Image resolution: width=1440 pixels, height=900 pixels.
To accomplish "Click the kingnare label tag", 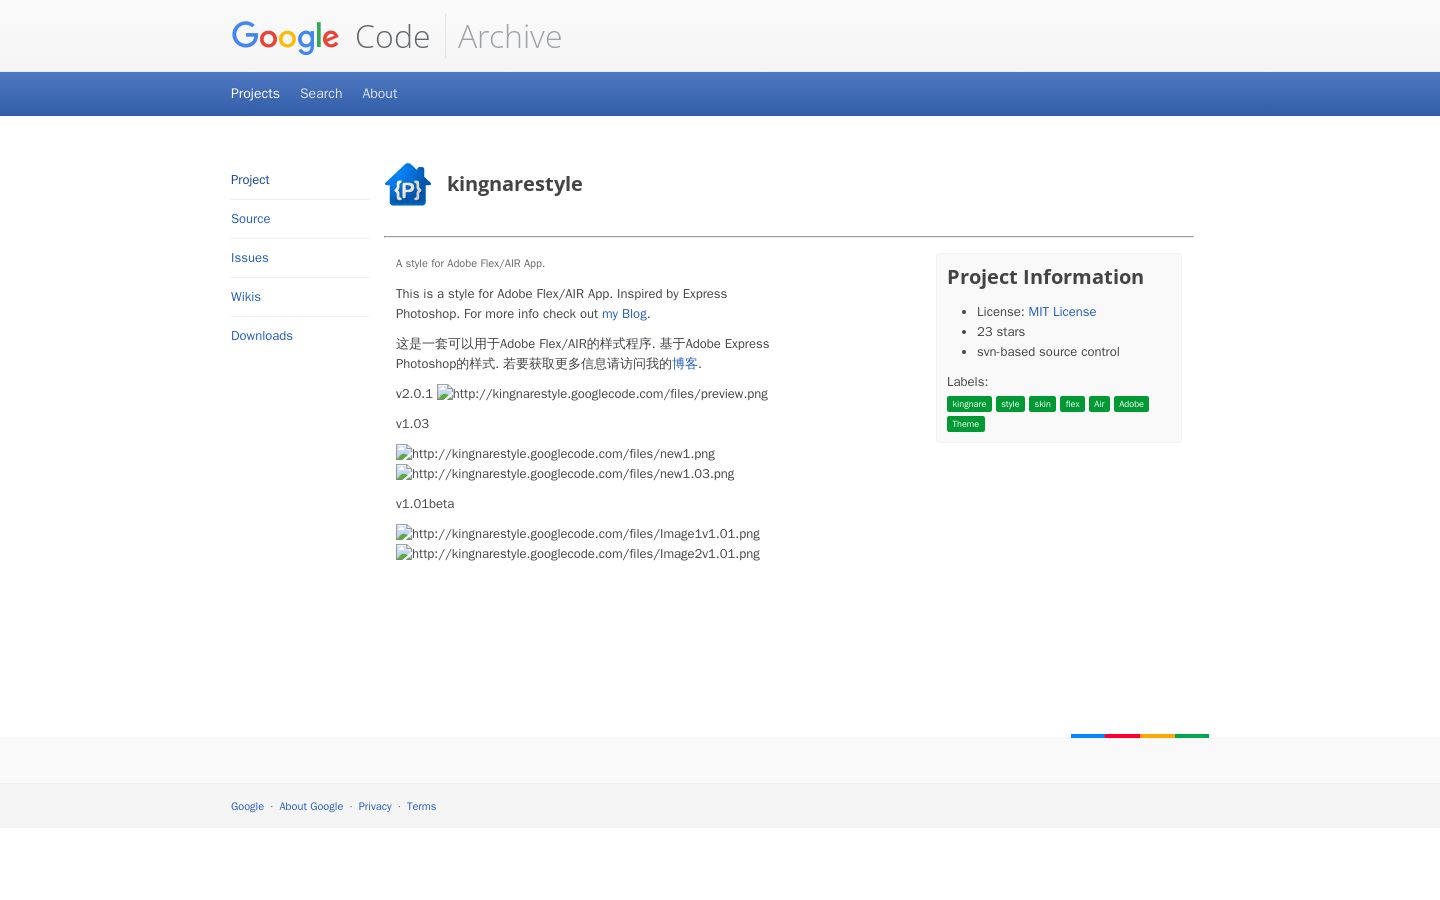I will 969,404.
